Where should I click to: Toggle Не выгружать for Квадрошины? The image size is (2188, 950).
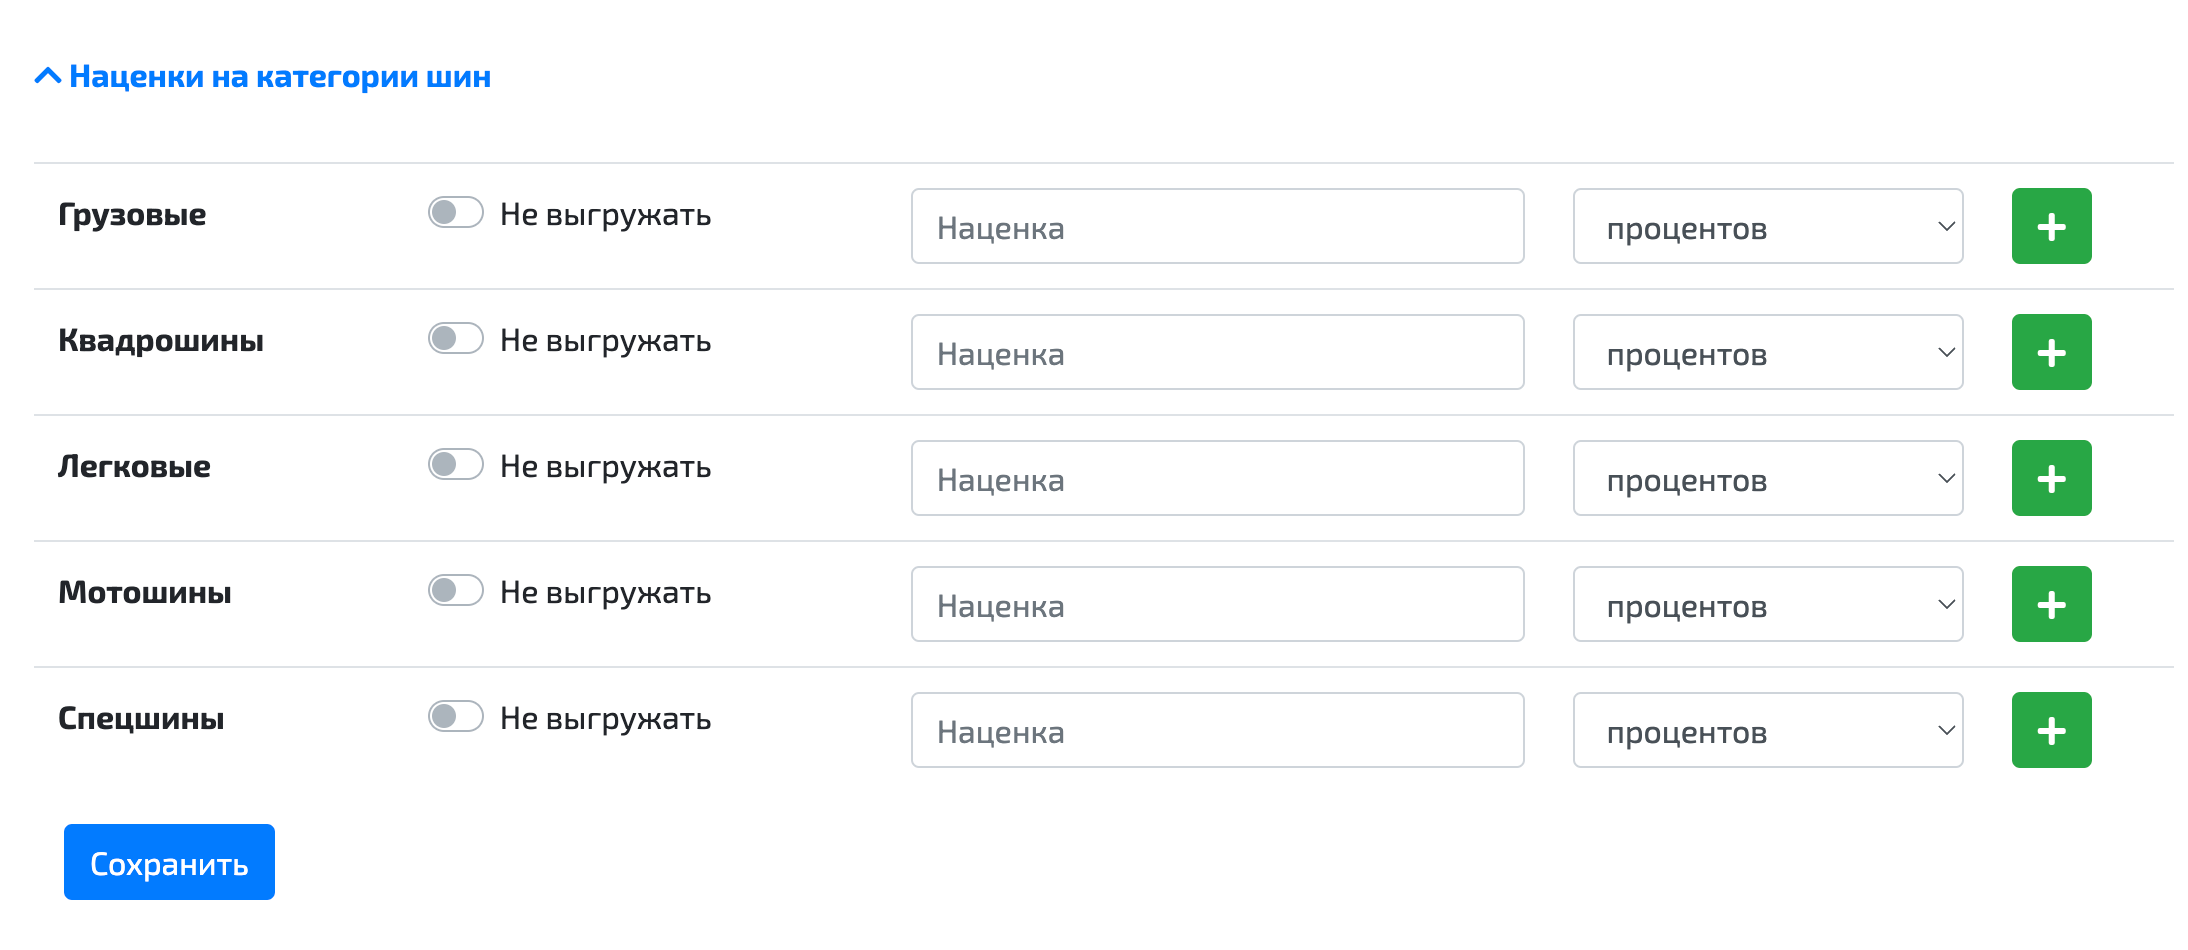click(455, 339)
